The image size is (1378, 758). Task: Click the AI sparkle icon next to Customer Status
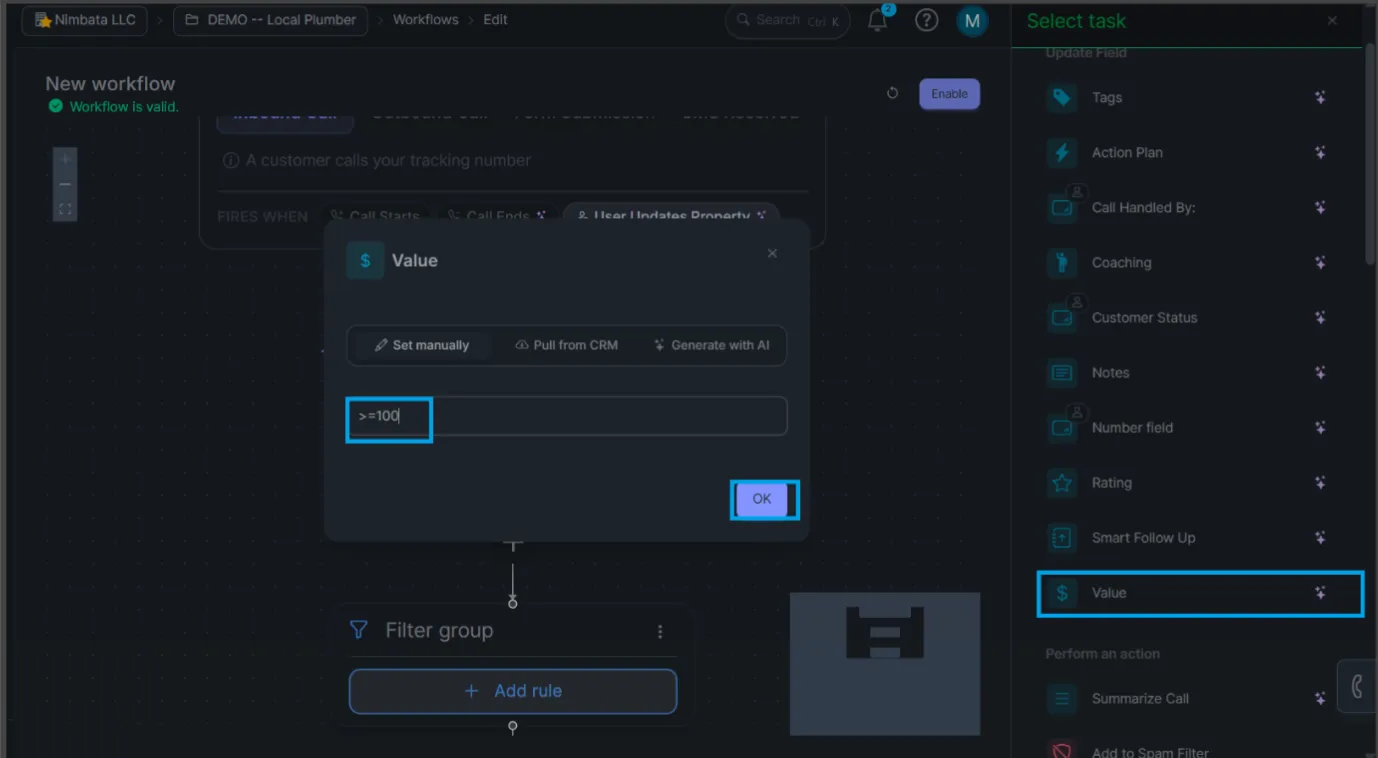pos(1320,317)
